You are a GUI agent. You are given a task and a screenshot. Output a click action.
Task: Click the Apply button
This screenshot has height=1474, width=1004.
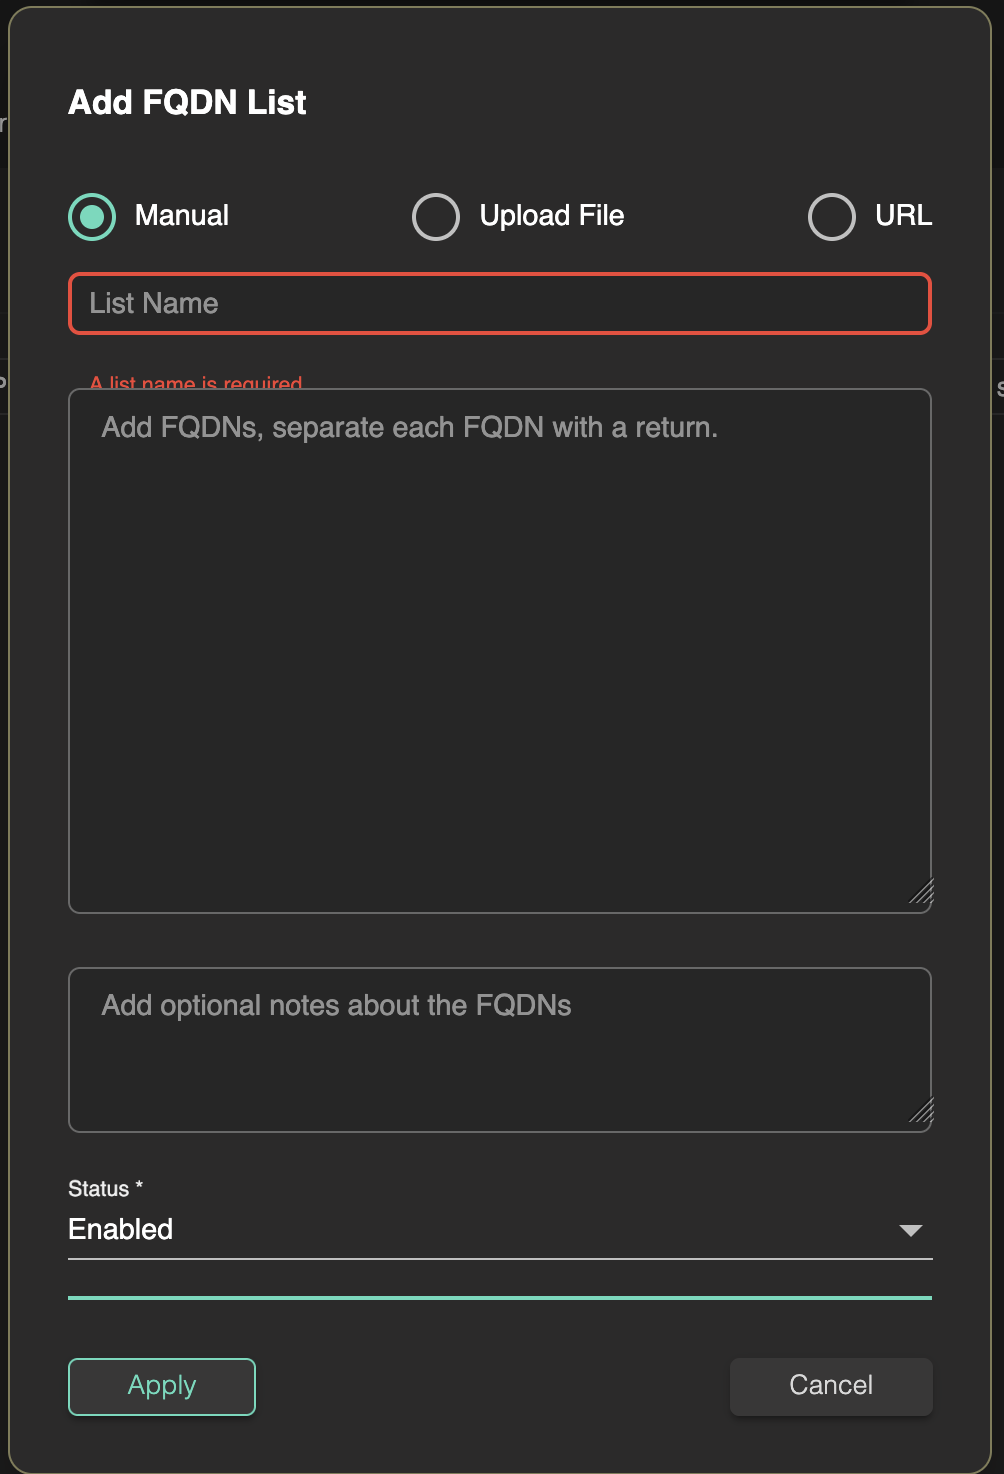[161, 1386]
